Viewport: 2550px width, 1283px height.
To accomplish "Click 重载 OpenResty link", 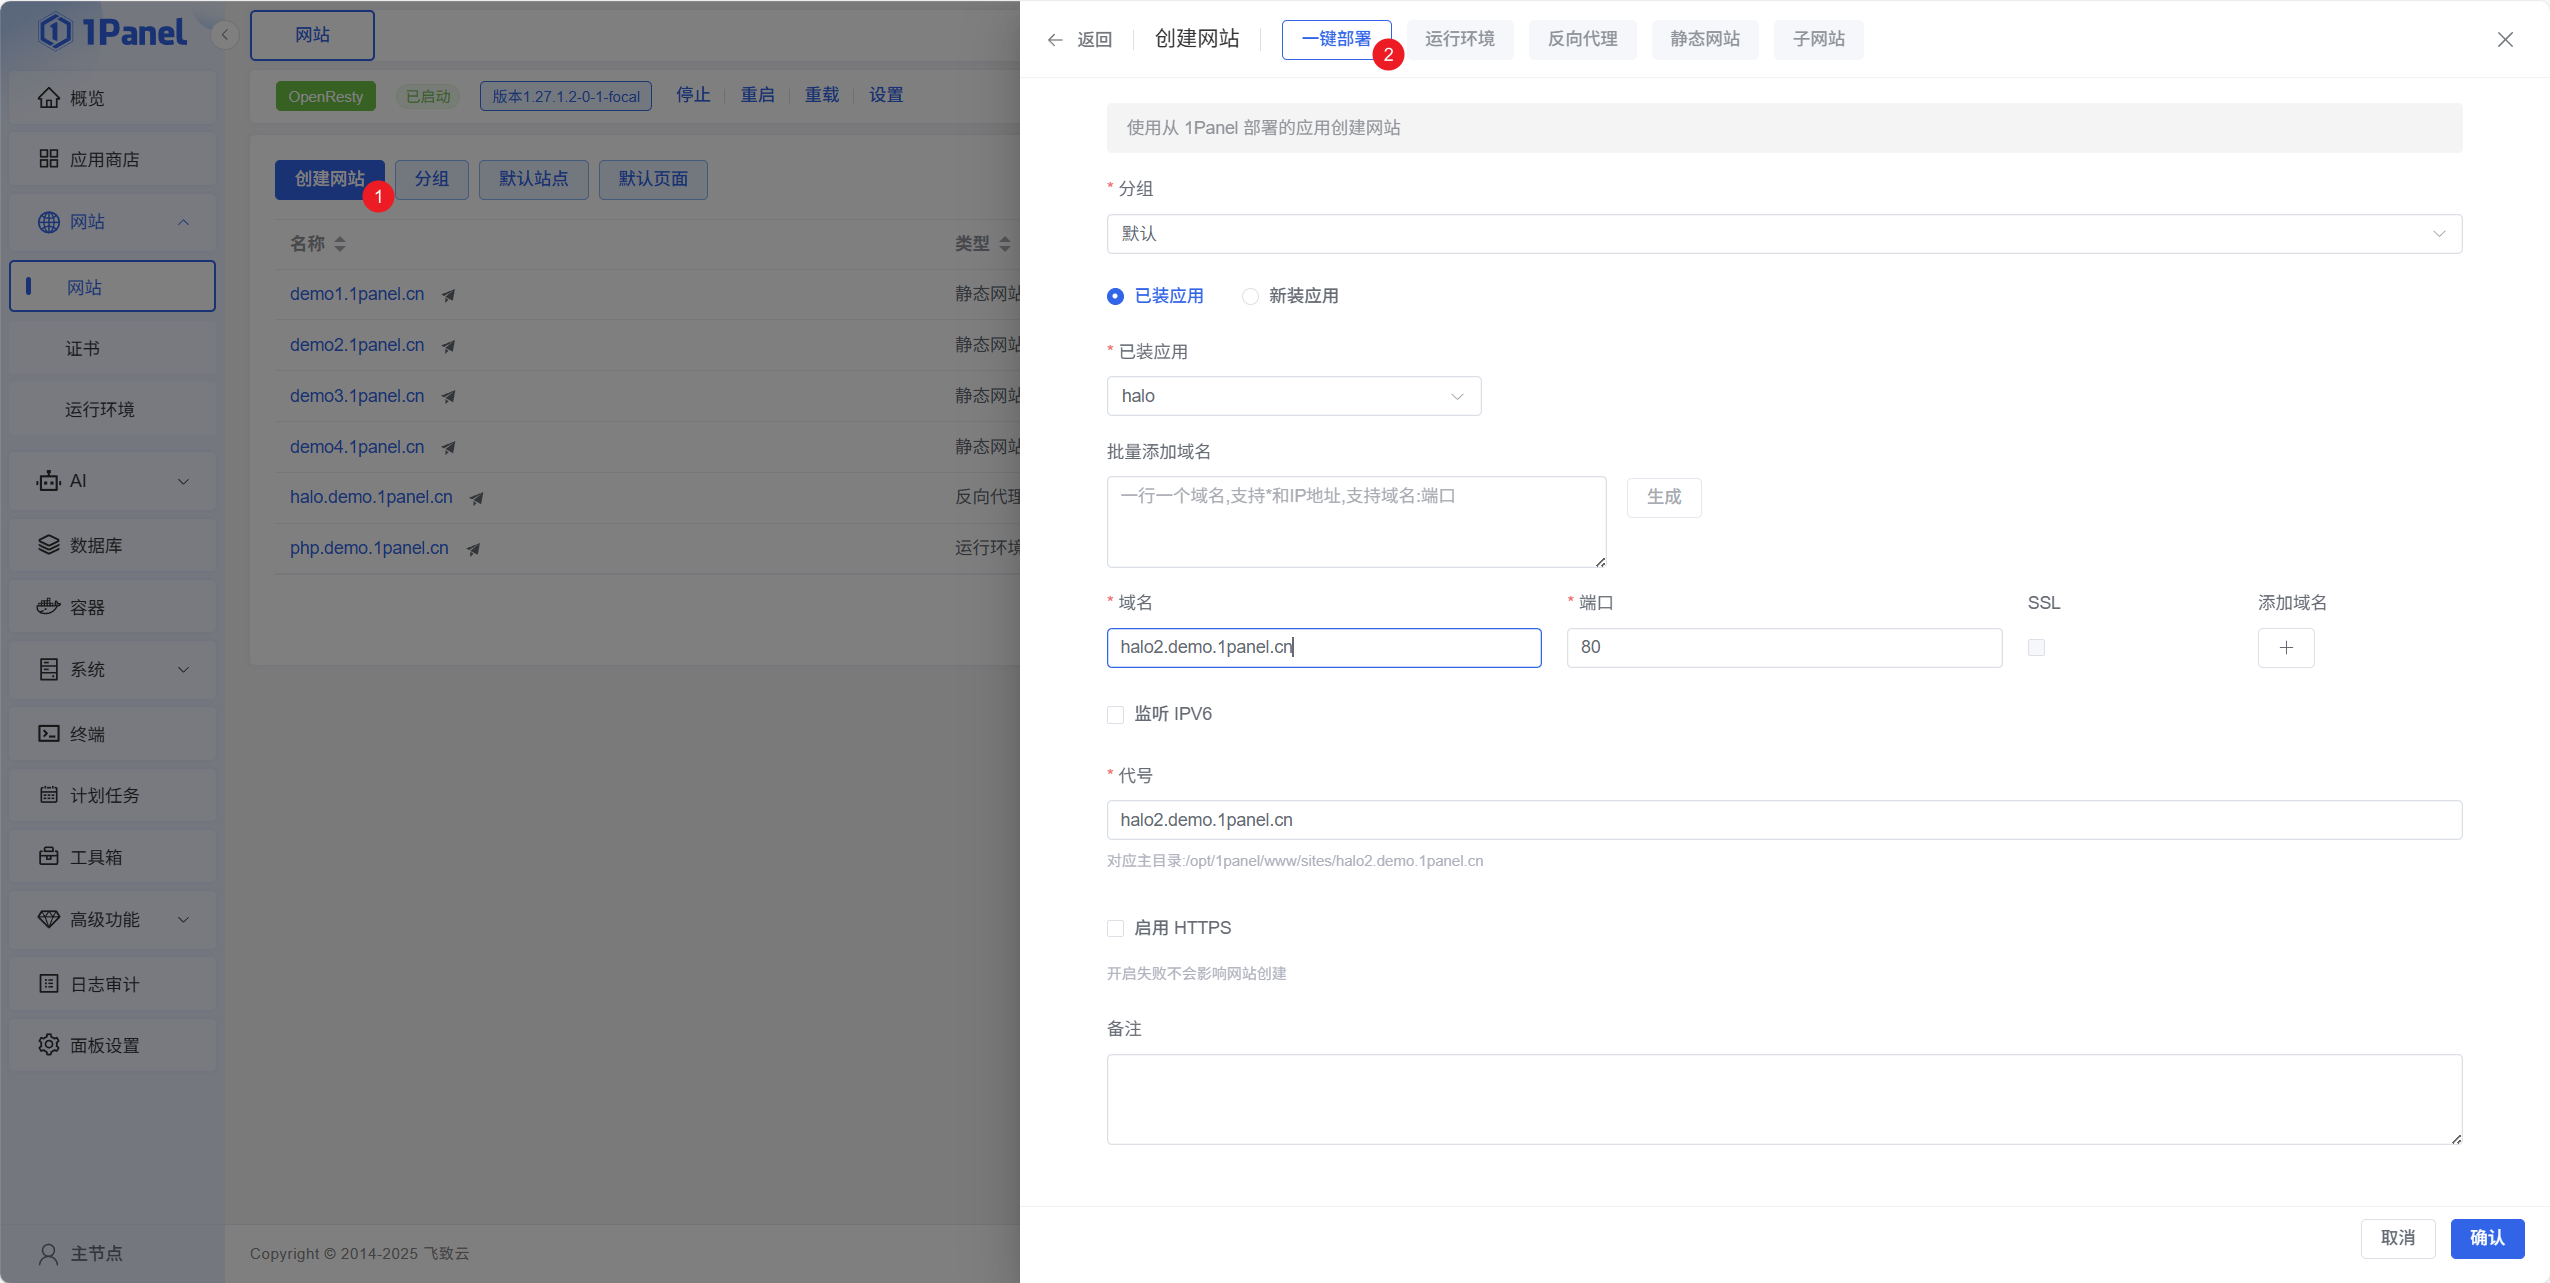I will pos(822,95).
